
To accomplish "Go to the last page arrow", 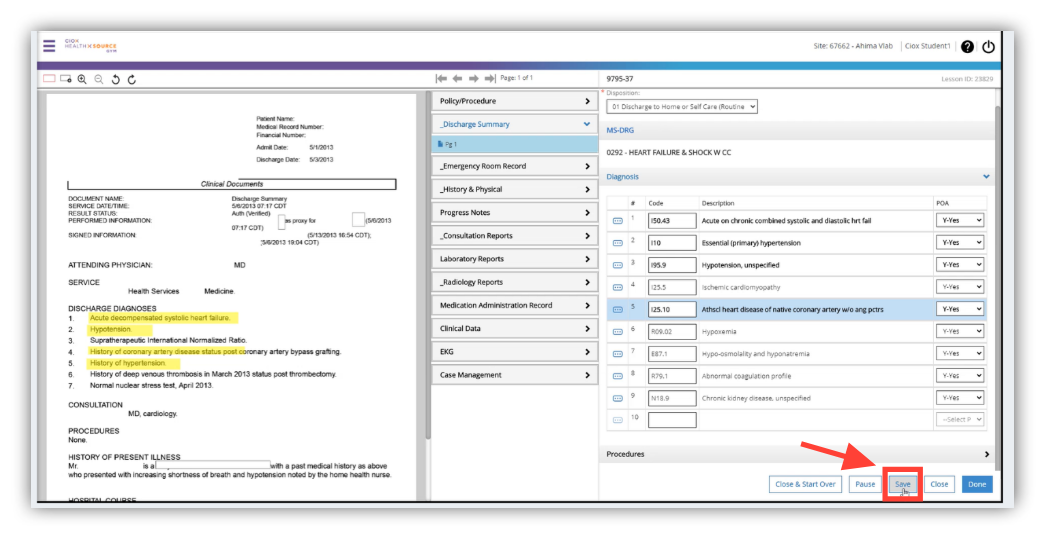I will click(490, 78).
